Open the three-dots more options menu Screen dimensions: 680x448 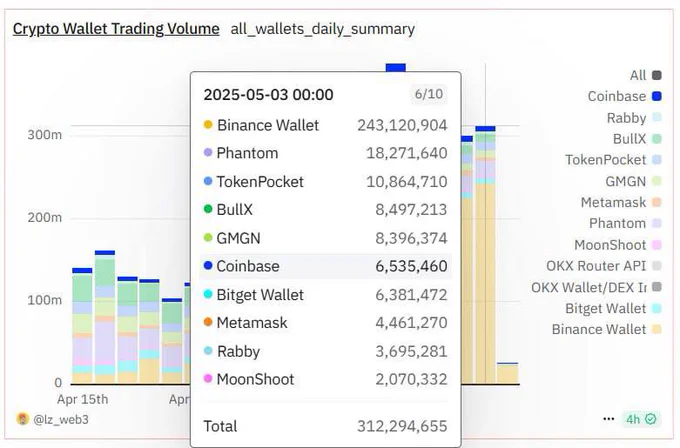tap(608, 419)
